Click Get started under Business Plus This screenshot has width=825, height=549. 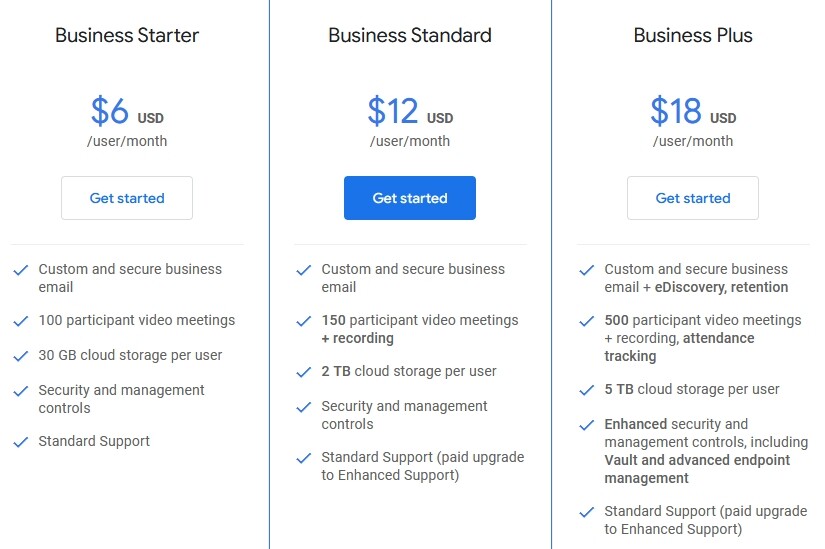coord(693,198)
